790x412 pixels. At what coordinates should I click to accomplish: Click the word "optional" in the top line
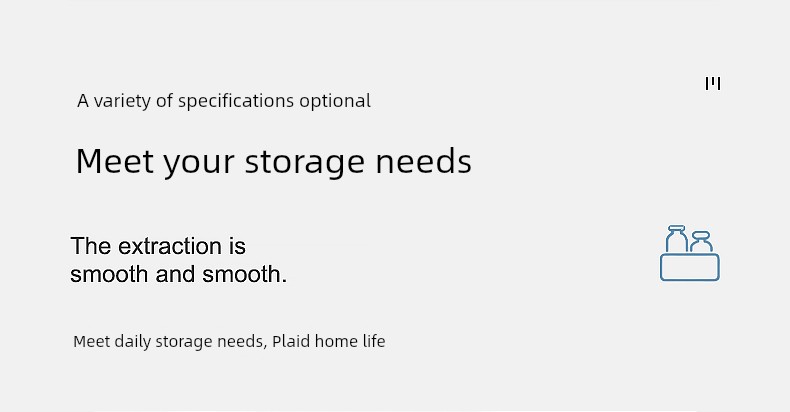(x=335, y=101)
